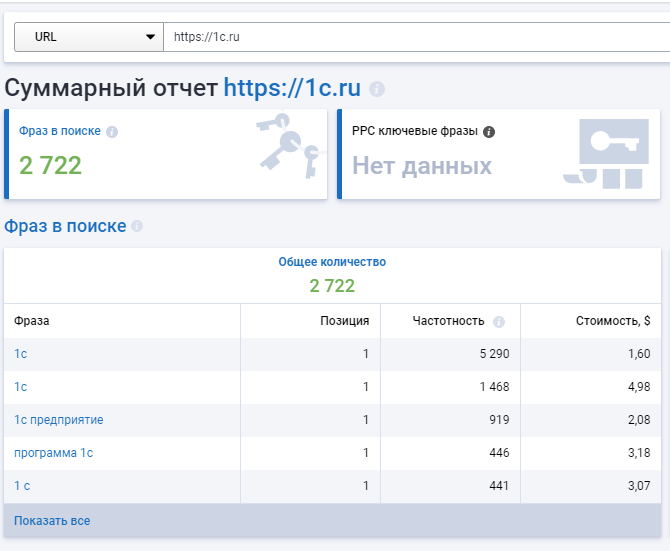Open the '1с предприятие' phrase link
This screenshot has width=670, height=551.
coord(58,420)
